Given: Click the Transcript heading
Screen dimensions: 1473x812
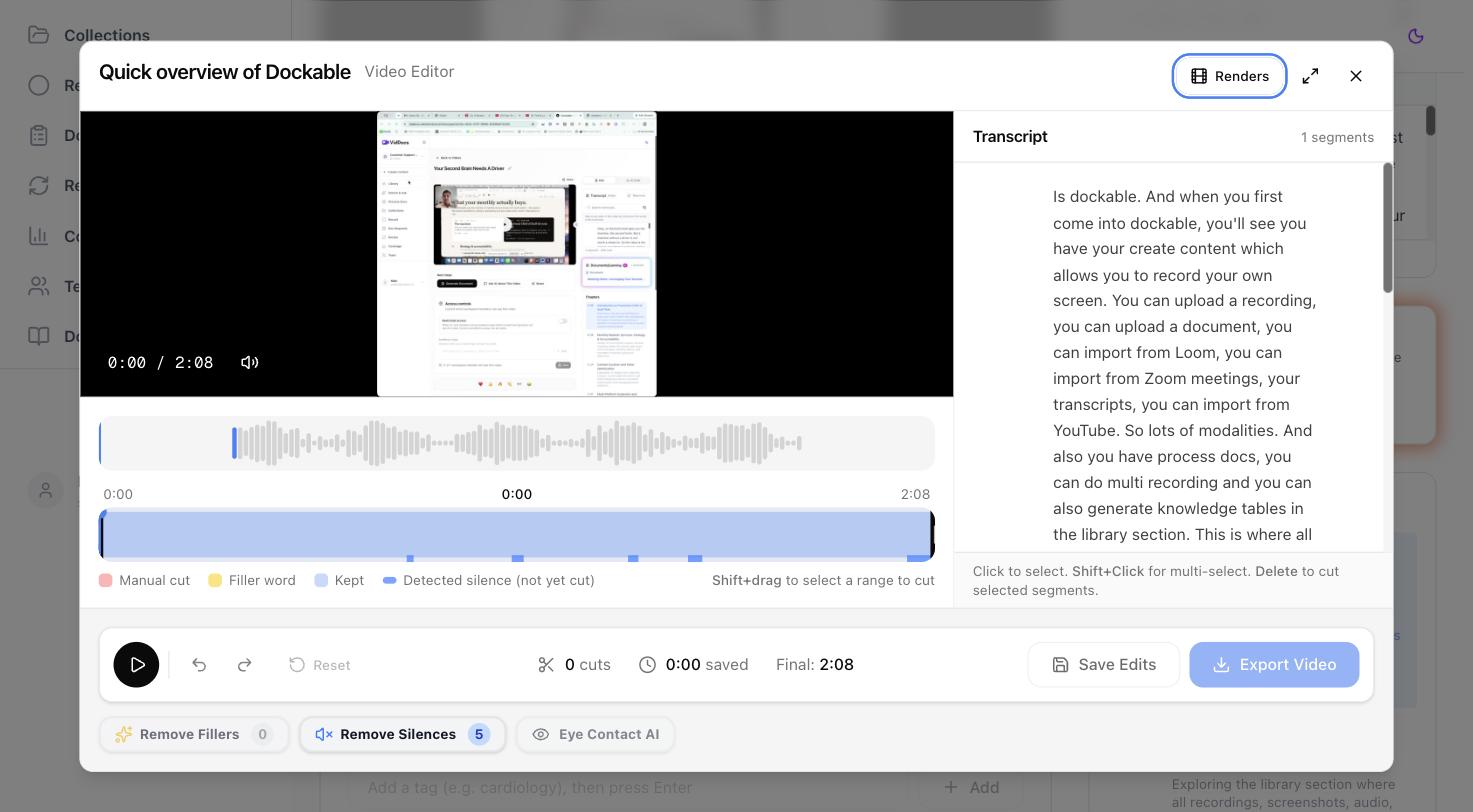Looking at the screenshot, I should coord(1010,137).
